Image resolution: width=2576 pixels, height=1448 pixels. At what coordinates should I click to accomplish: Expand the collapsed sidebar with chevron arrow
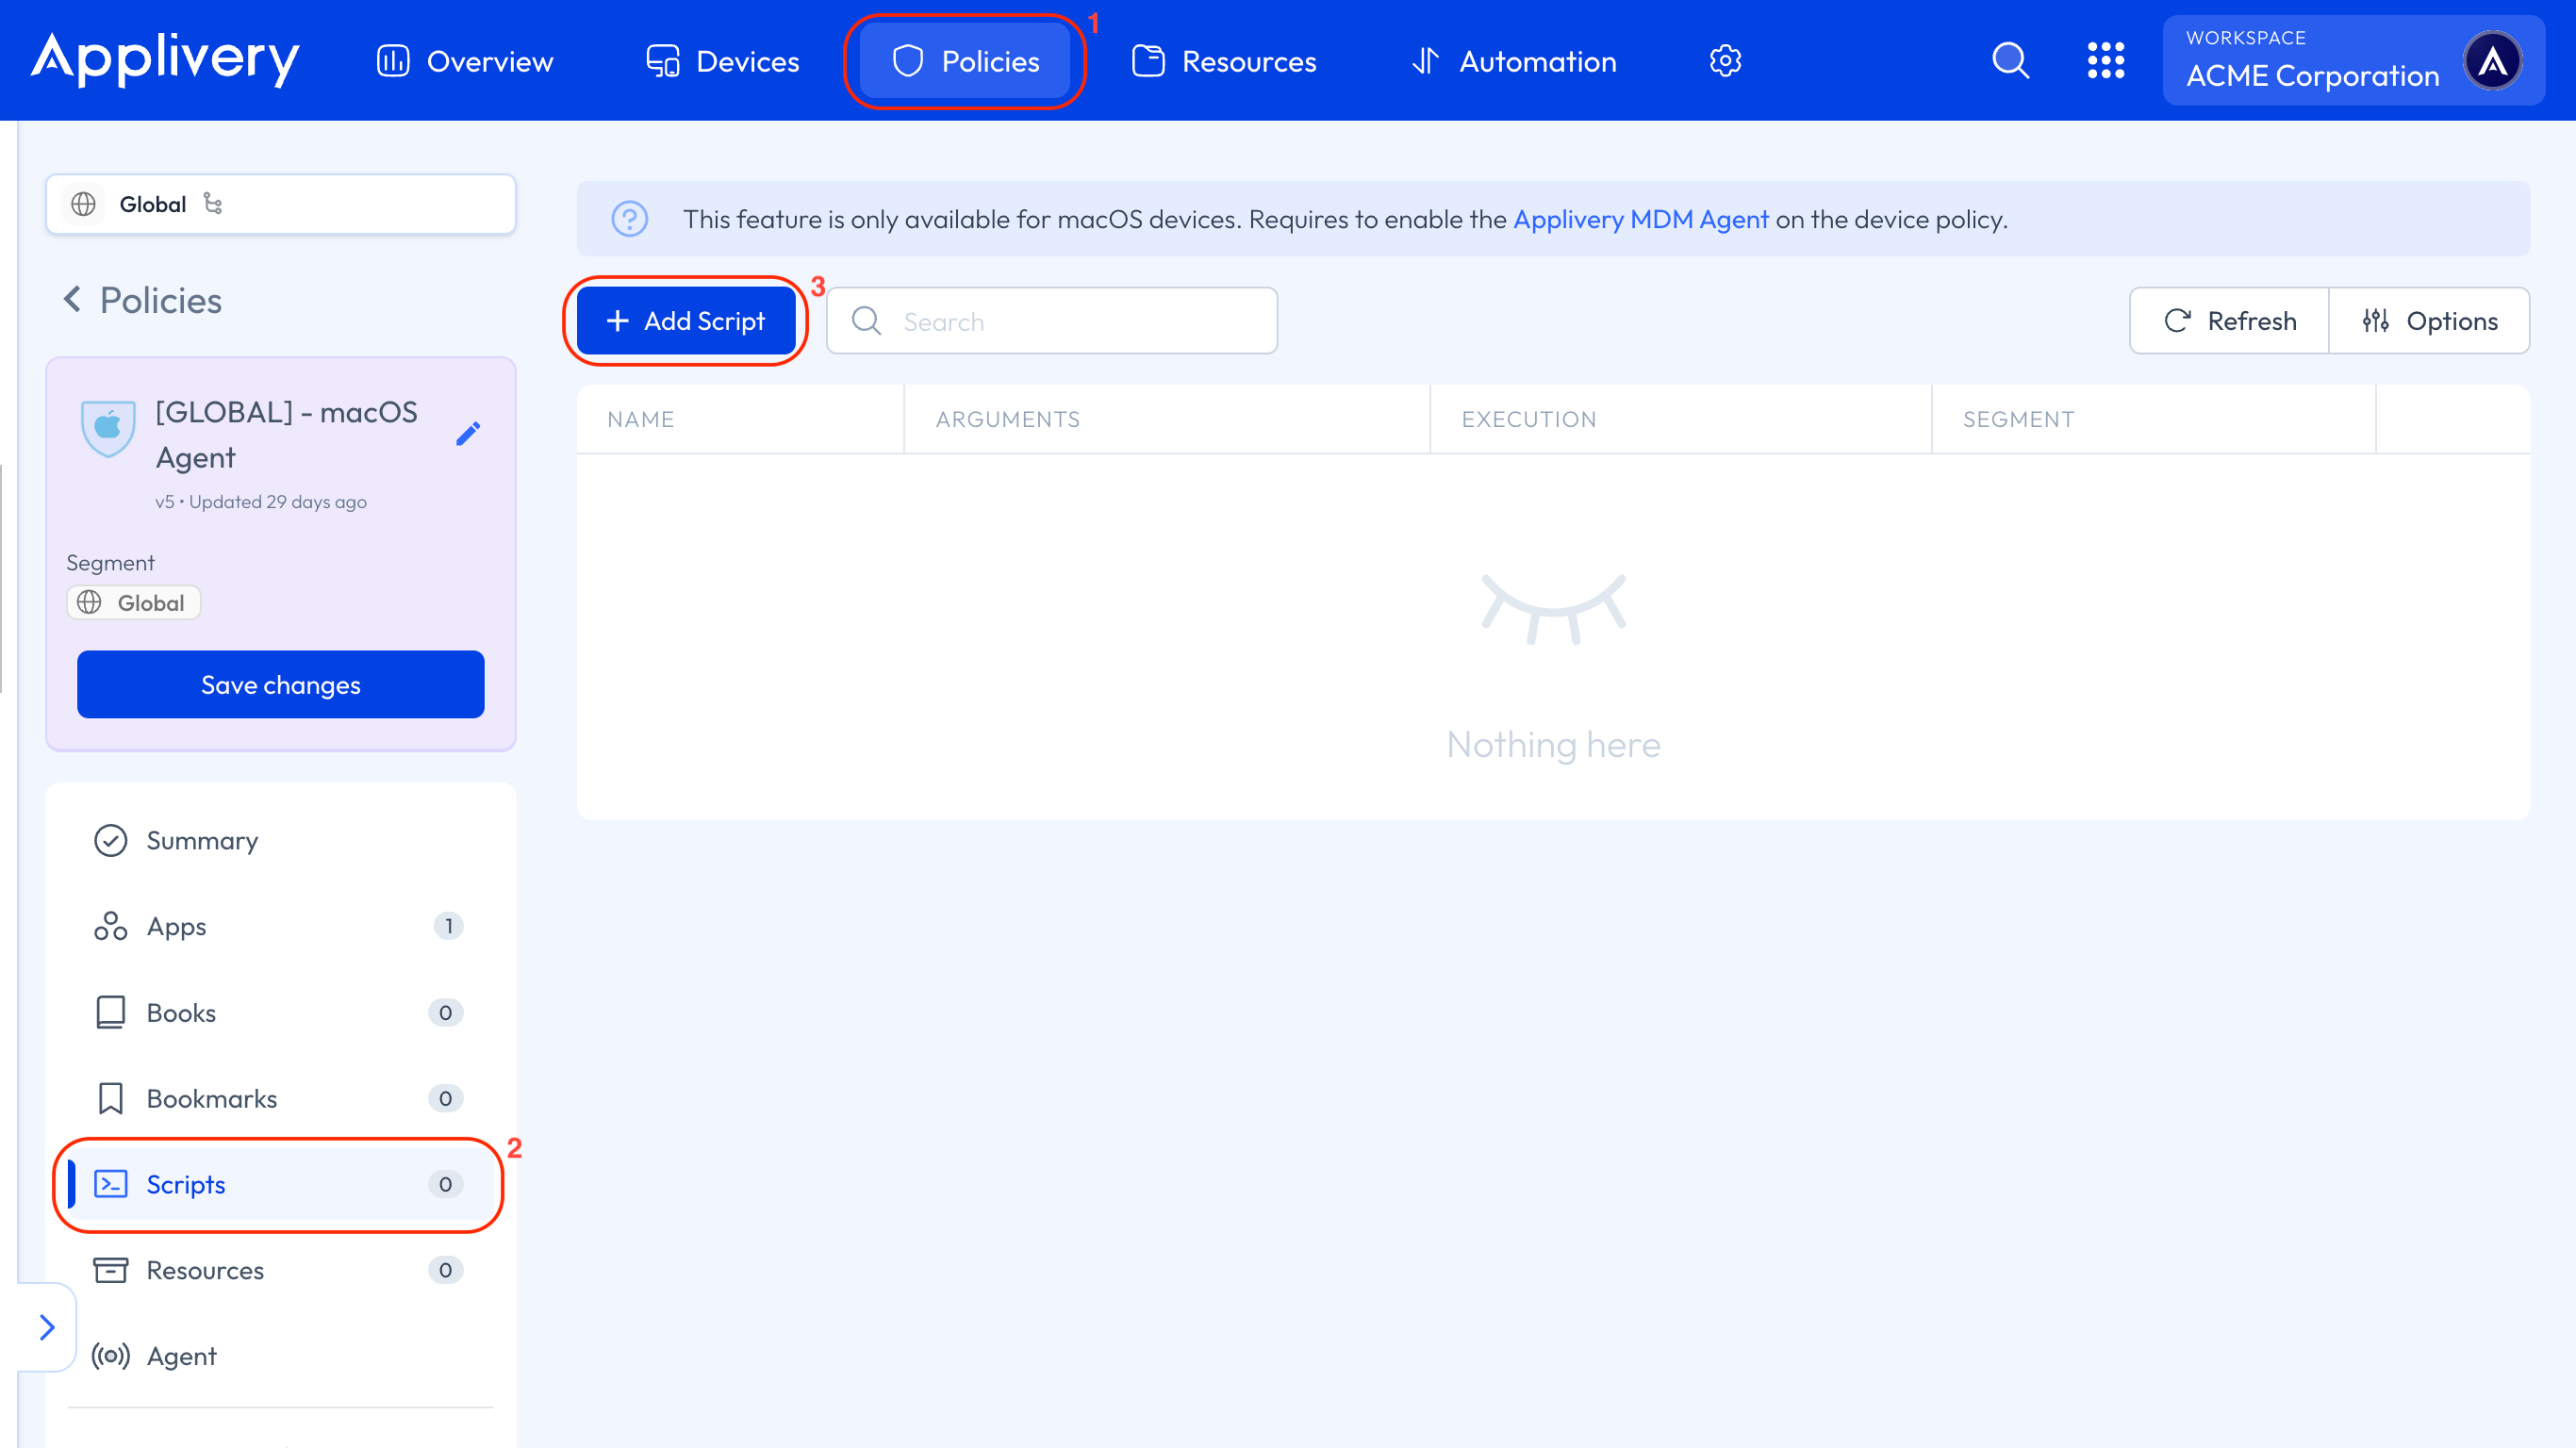pos(47,1327)
